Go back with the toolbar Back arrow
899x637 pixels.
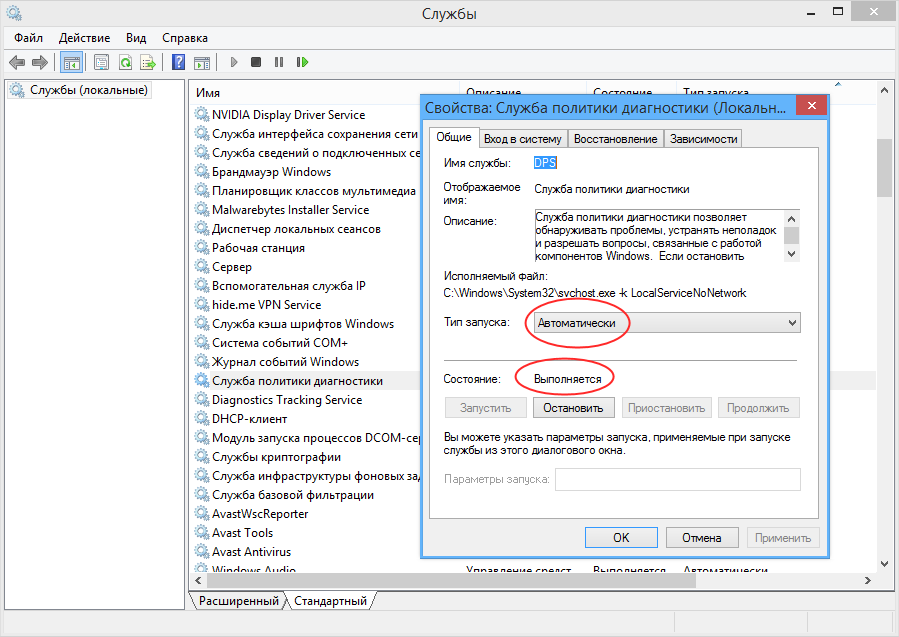(17, 62)
